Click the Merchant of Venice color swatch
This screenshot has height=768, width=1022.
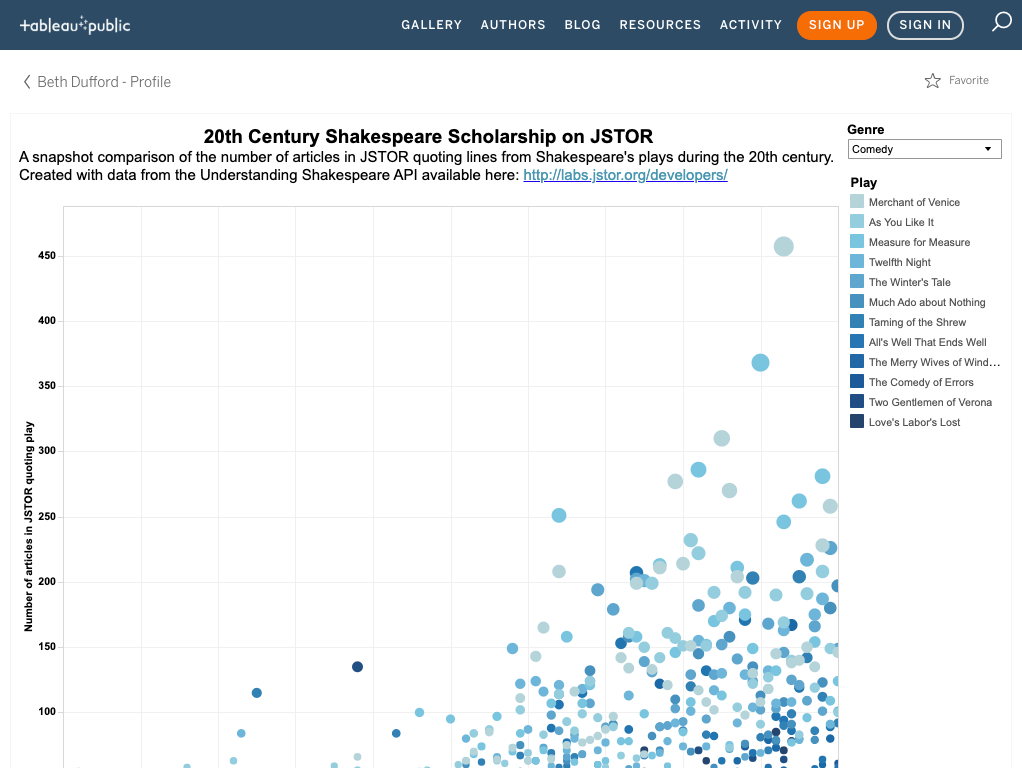tap(857, 201)
